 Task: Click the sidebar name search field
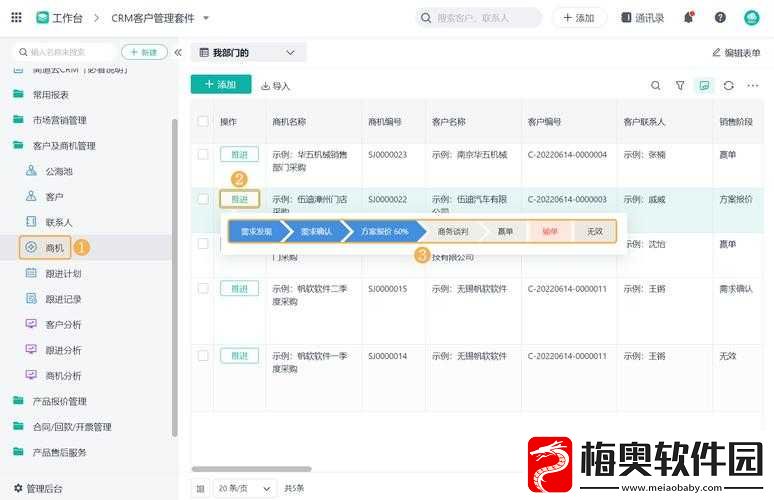64,52
